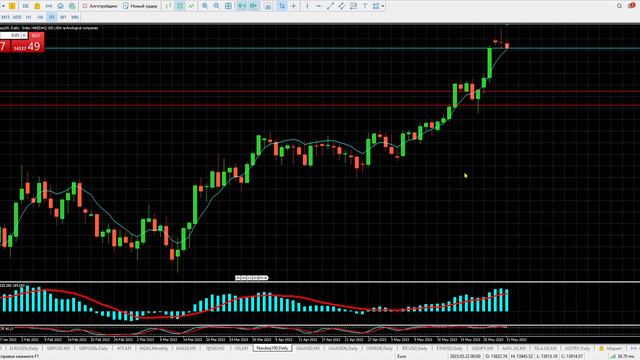Click the yellow profile icon in toolbar
Image resolution: width=640 pixels, height=360 pixels.
(x=12, y=6)
